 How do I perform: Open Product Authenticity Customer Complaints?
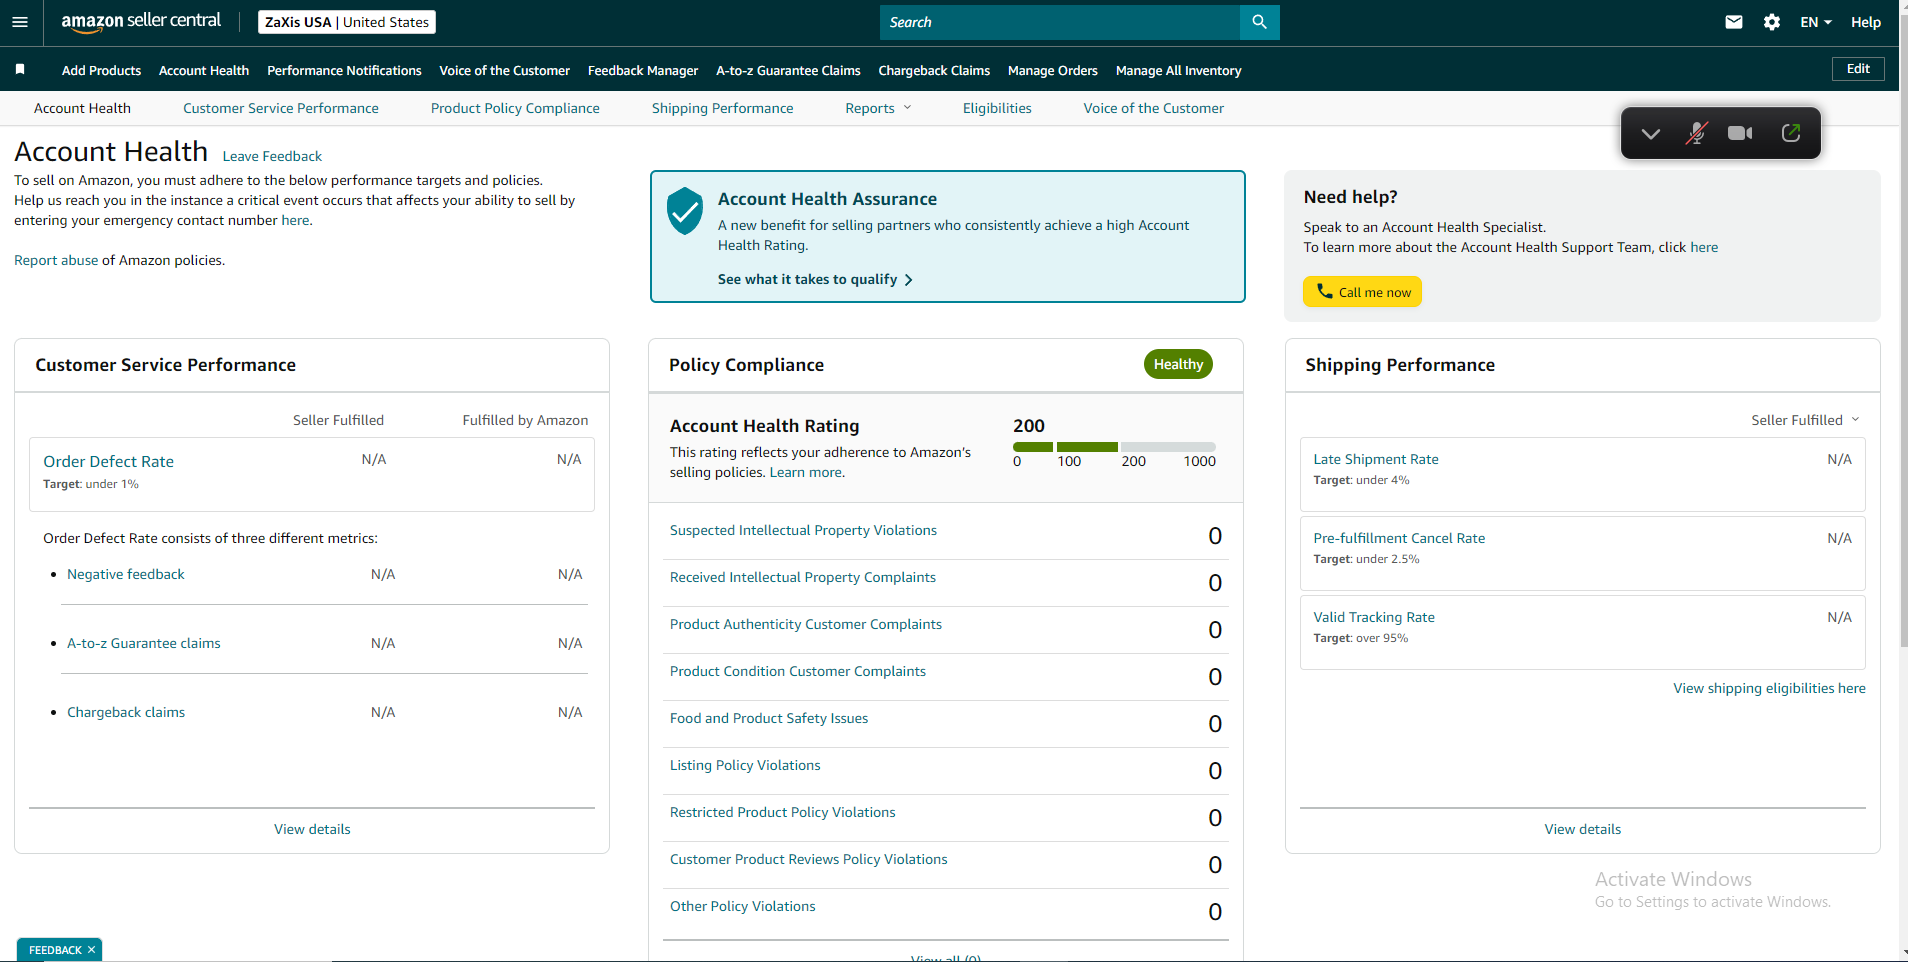tap(806, 624)
